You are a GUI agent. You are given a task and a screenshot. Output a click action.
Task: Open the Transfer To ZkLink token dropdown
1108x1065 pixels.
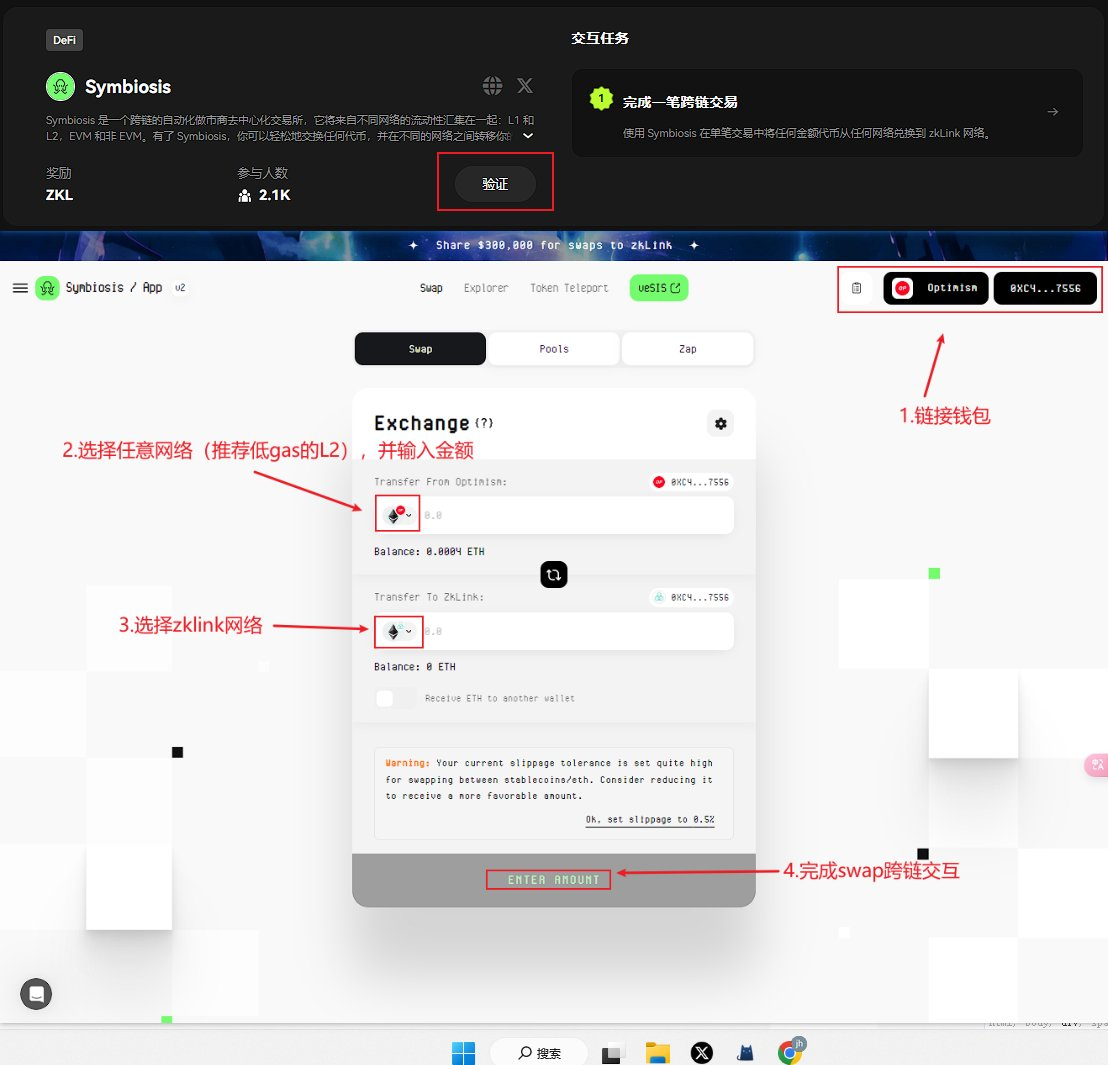[399, 631]
